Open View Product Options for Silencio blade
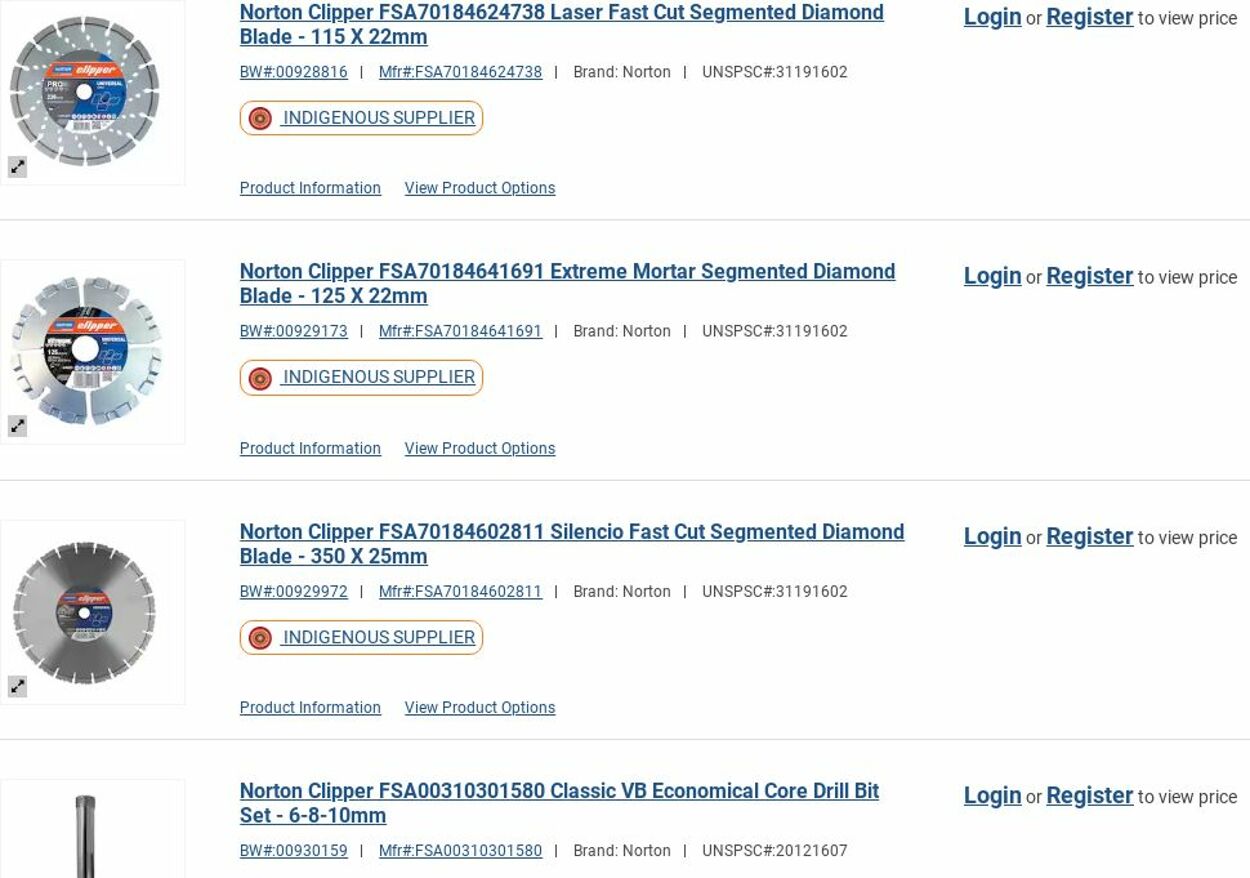 click(479, 707)
